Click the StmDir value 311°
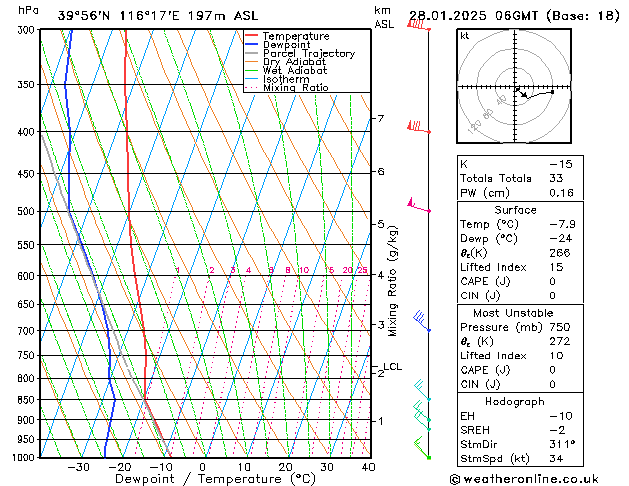The height and width of the screenshot is (486, 629). coord(562,444)
